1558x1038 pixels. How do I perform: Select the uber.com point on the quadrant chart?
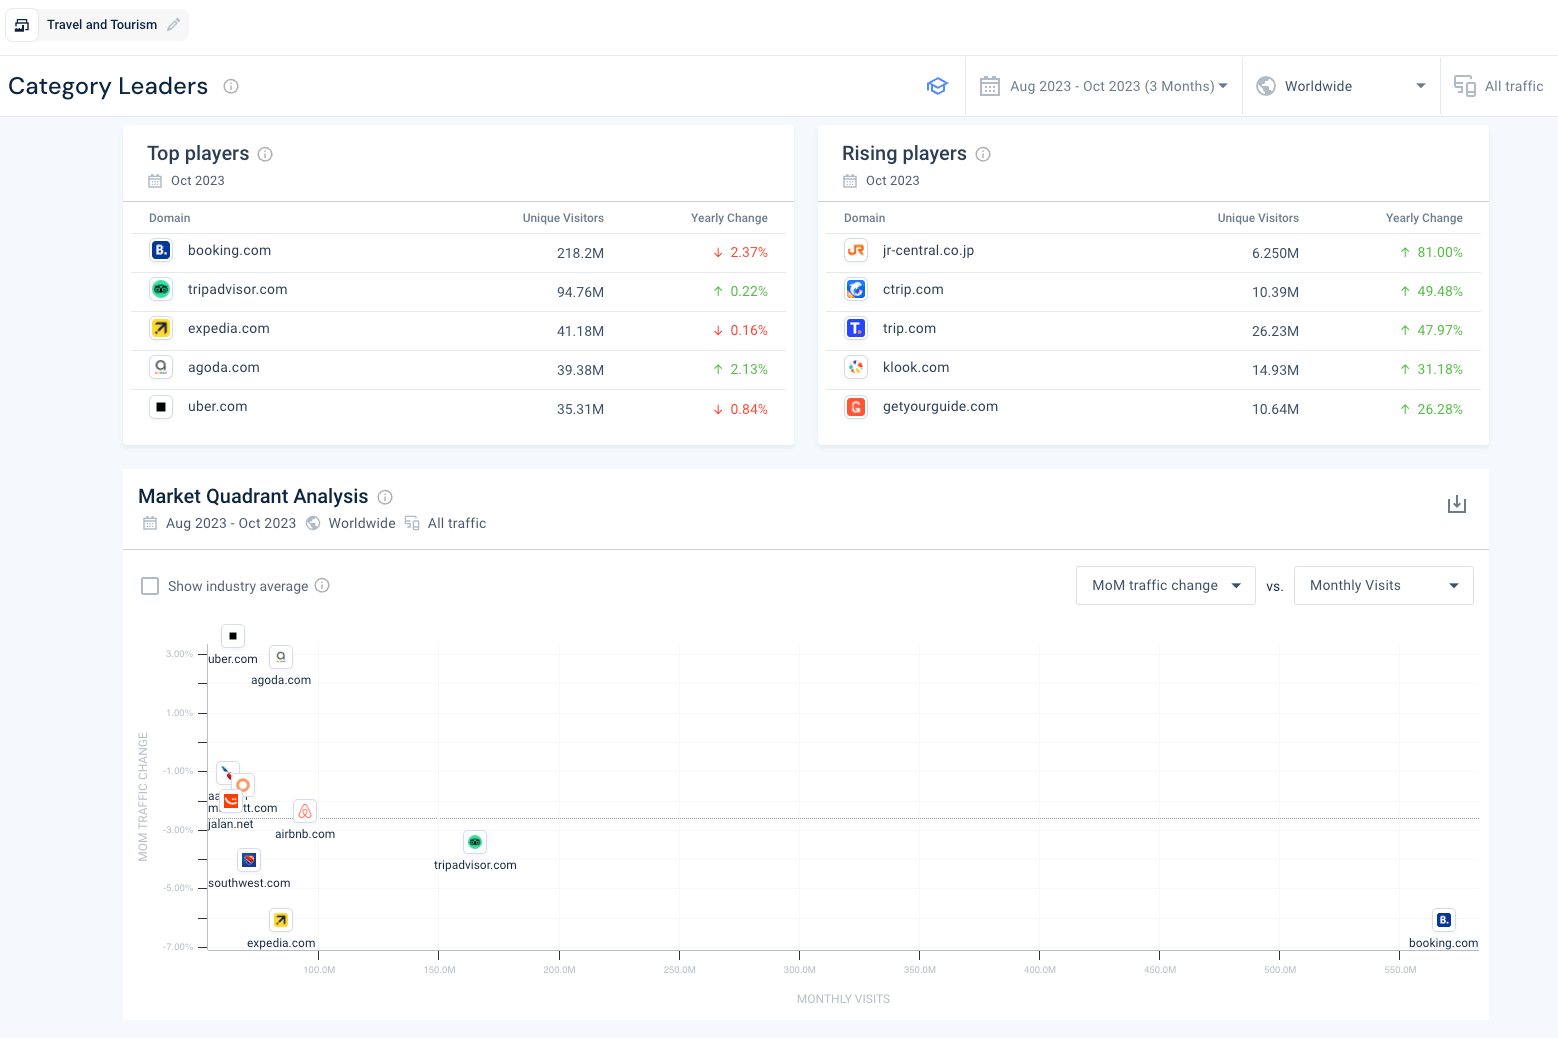point(233,636)
